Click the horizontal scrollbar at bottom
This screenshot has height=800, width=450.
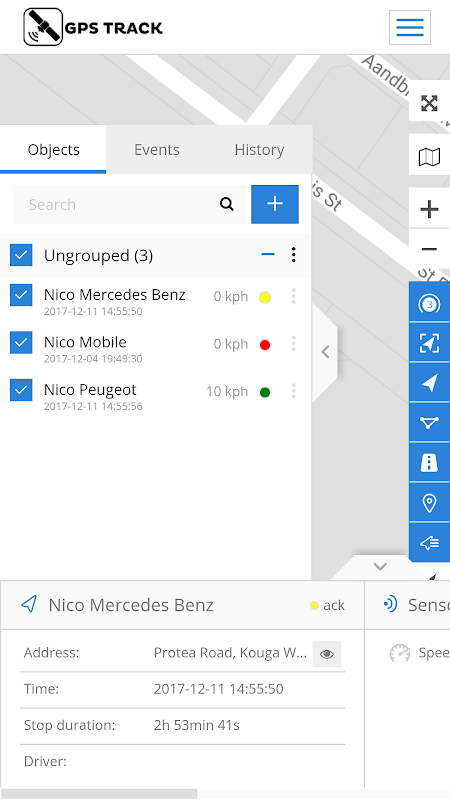99,794
